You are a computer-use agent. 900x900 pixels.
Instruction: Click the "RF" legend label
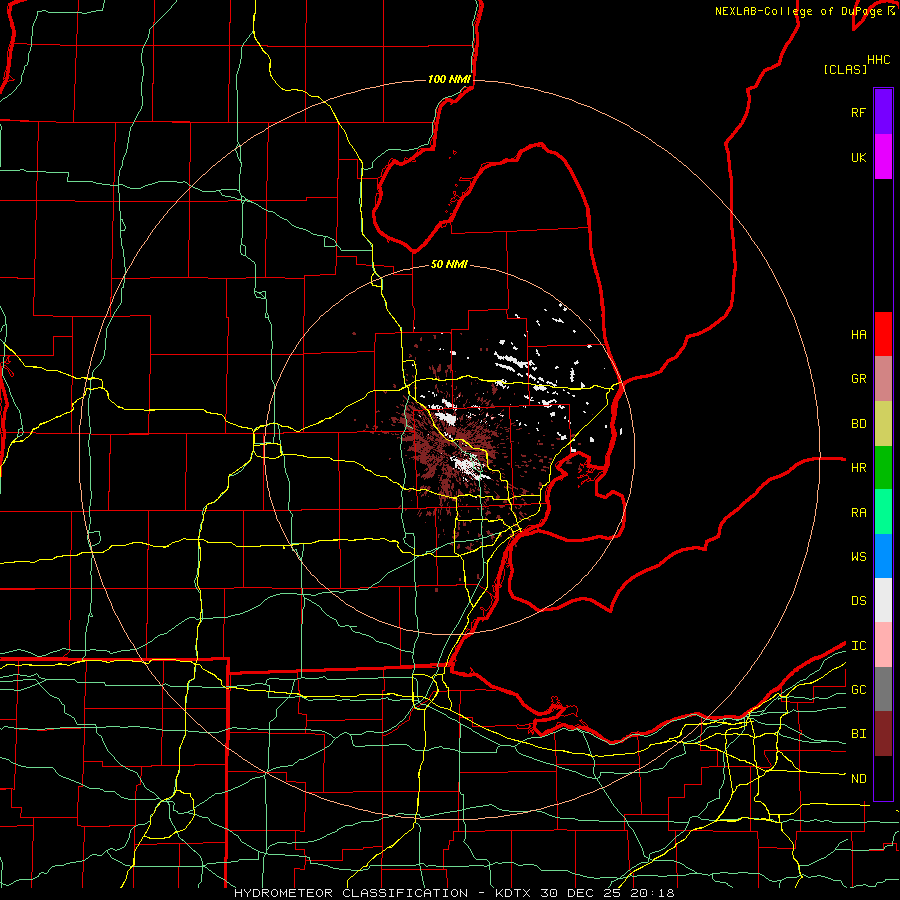tap(858, 112)
